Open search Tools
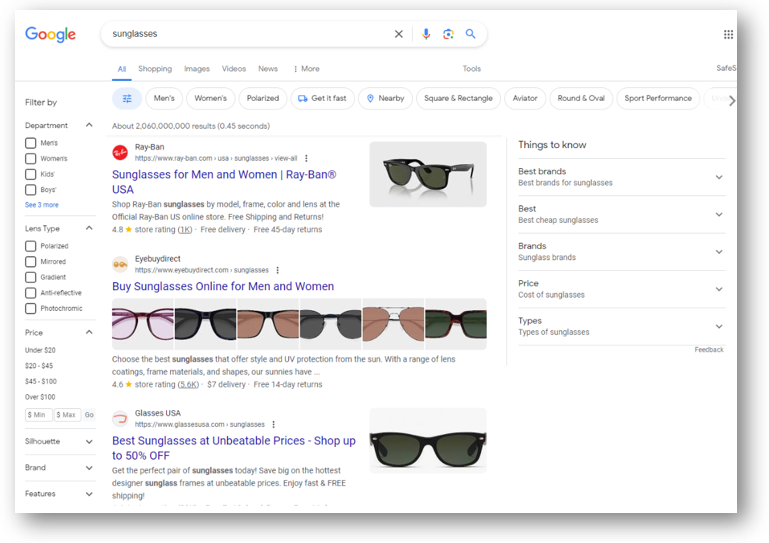This screenshot has width=769, height=543. point(472,69)
